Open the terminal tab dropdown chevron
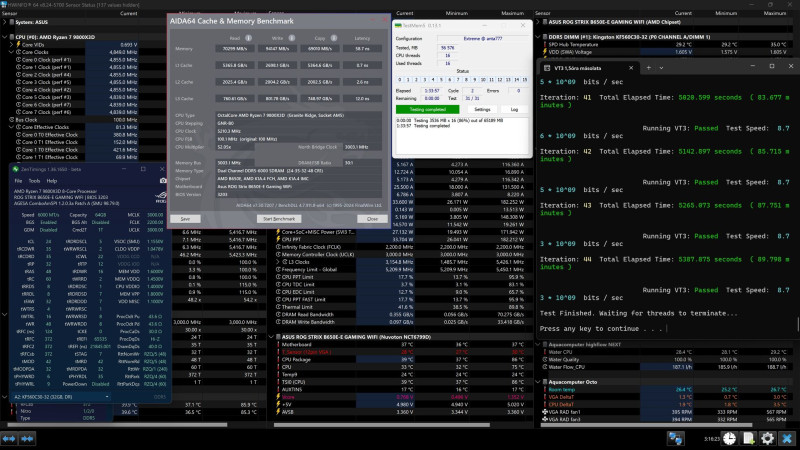The image size is (800, 450). pyautogui.click(x=661, y=67)
